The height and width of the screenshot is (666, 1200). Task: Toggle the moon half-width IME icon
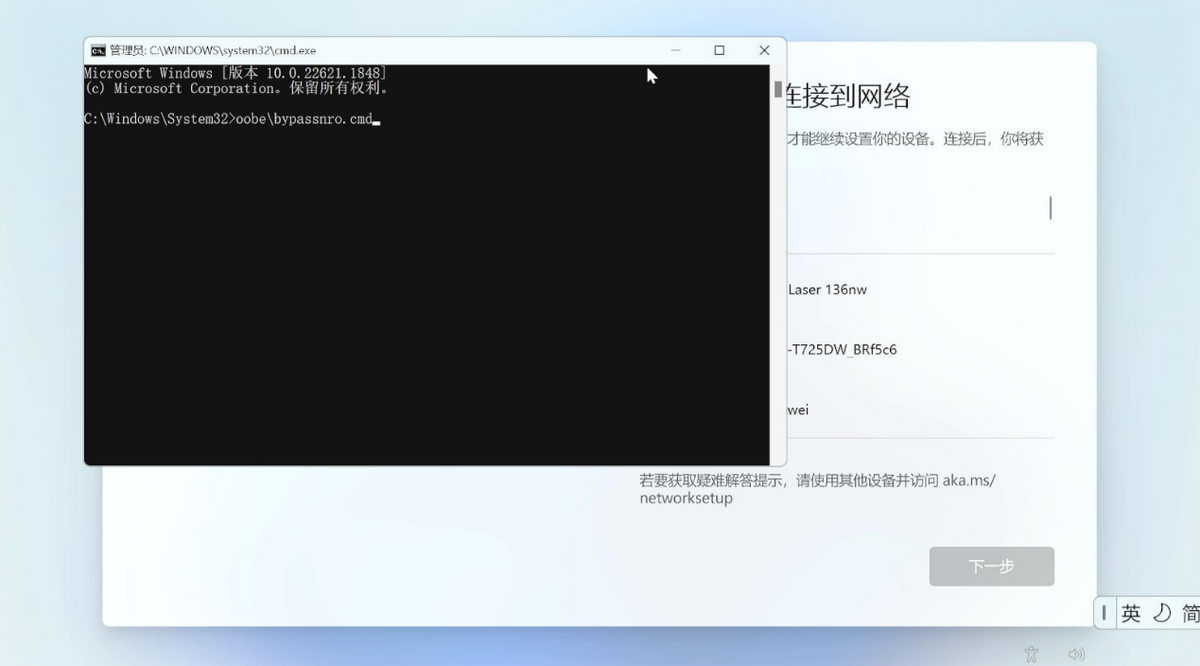1161,613
